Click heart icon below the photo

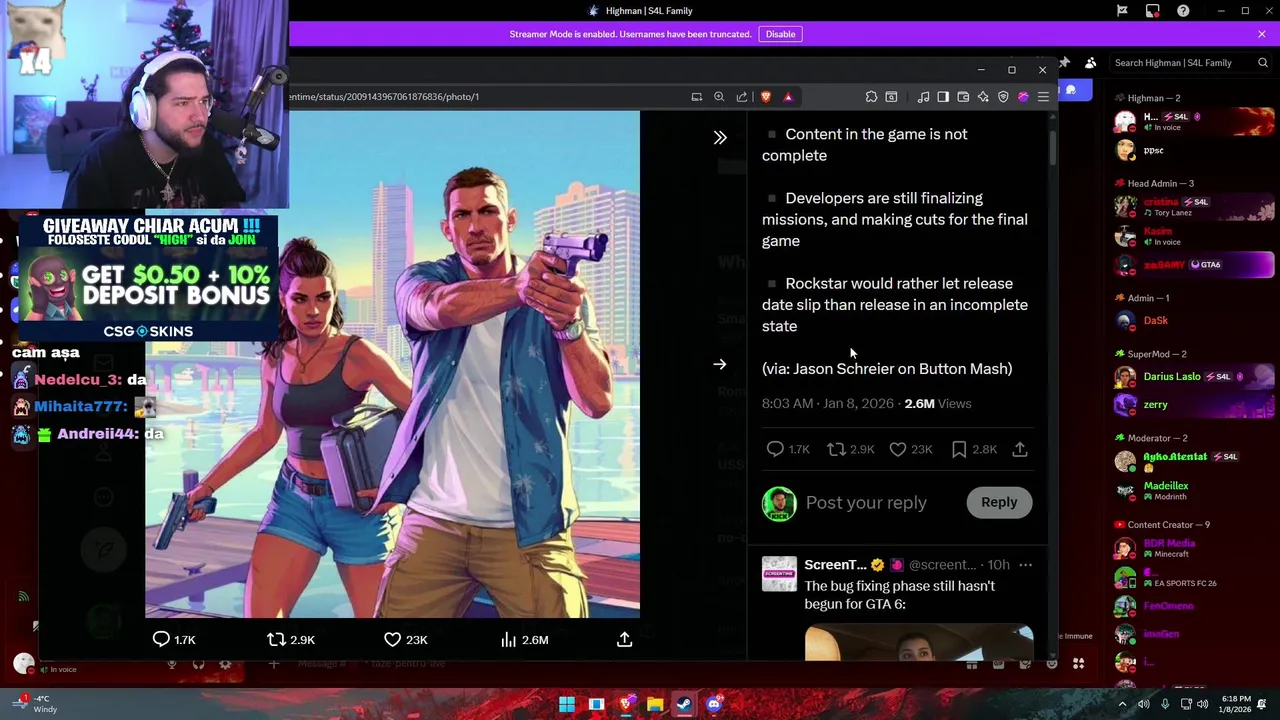[x=393, y=640]
